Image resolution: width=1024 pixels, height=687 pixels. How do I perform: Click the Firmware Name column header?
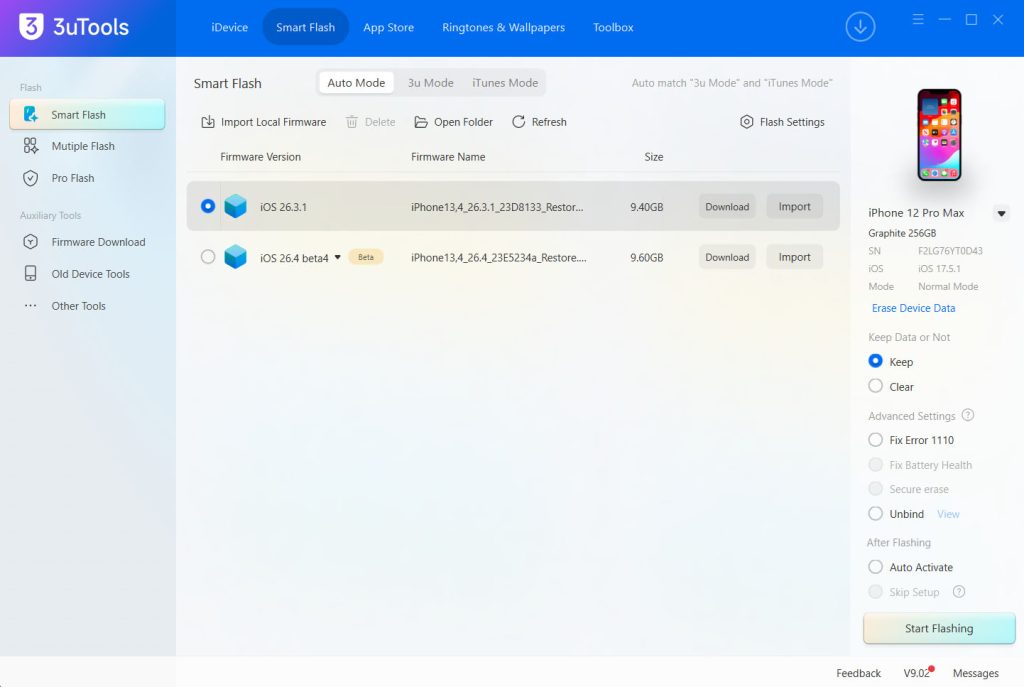448,157
